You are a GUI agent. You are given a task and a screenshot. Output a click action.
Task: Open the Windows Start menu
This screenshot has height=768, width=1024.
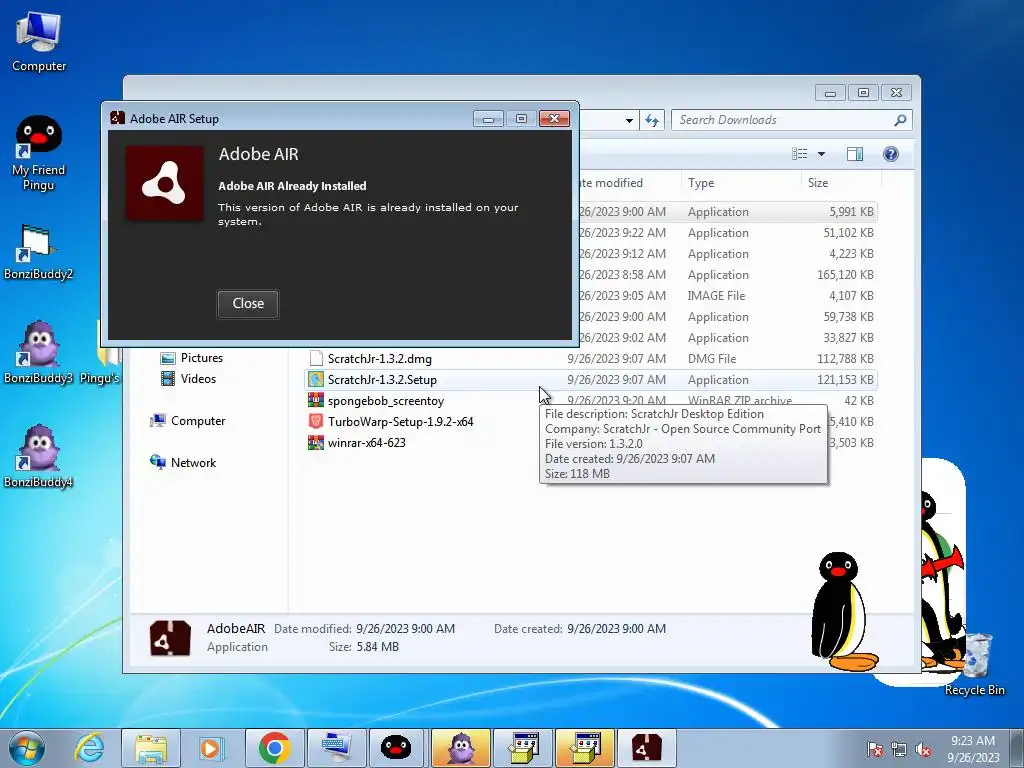click(27, 748)
